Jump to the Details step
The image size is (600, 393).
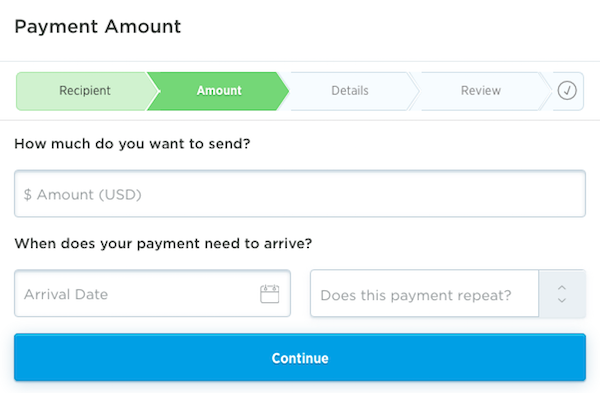(350, 91)
